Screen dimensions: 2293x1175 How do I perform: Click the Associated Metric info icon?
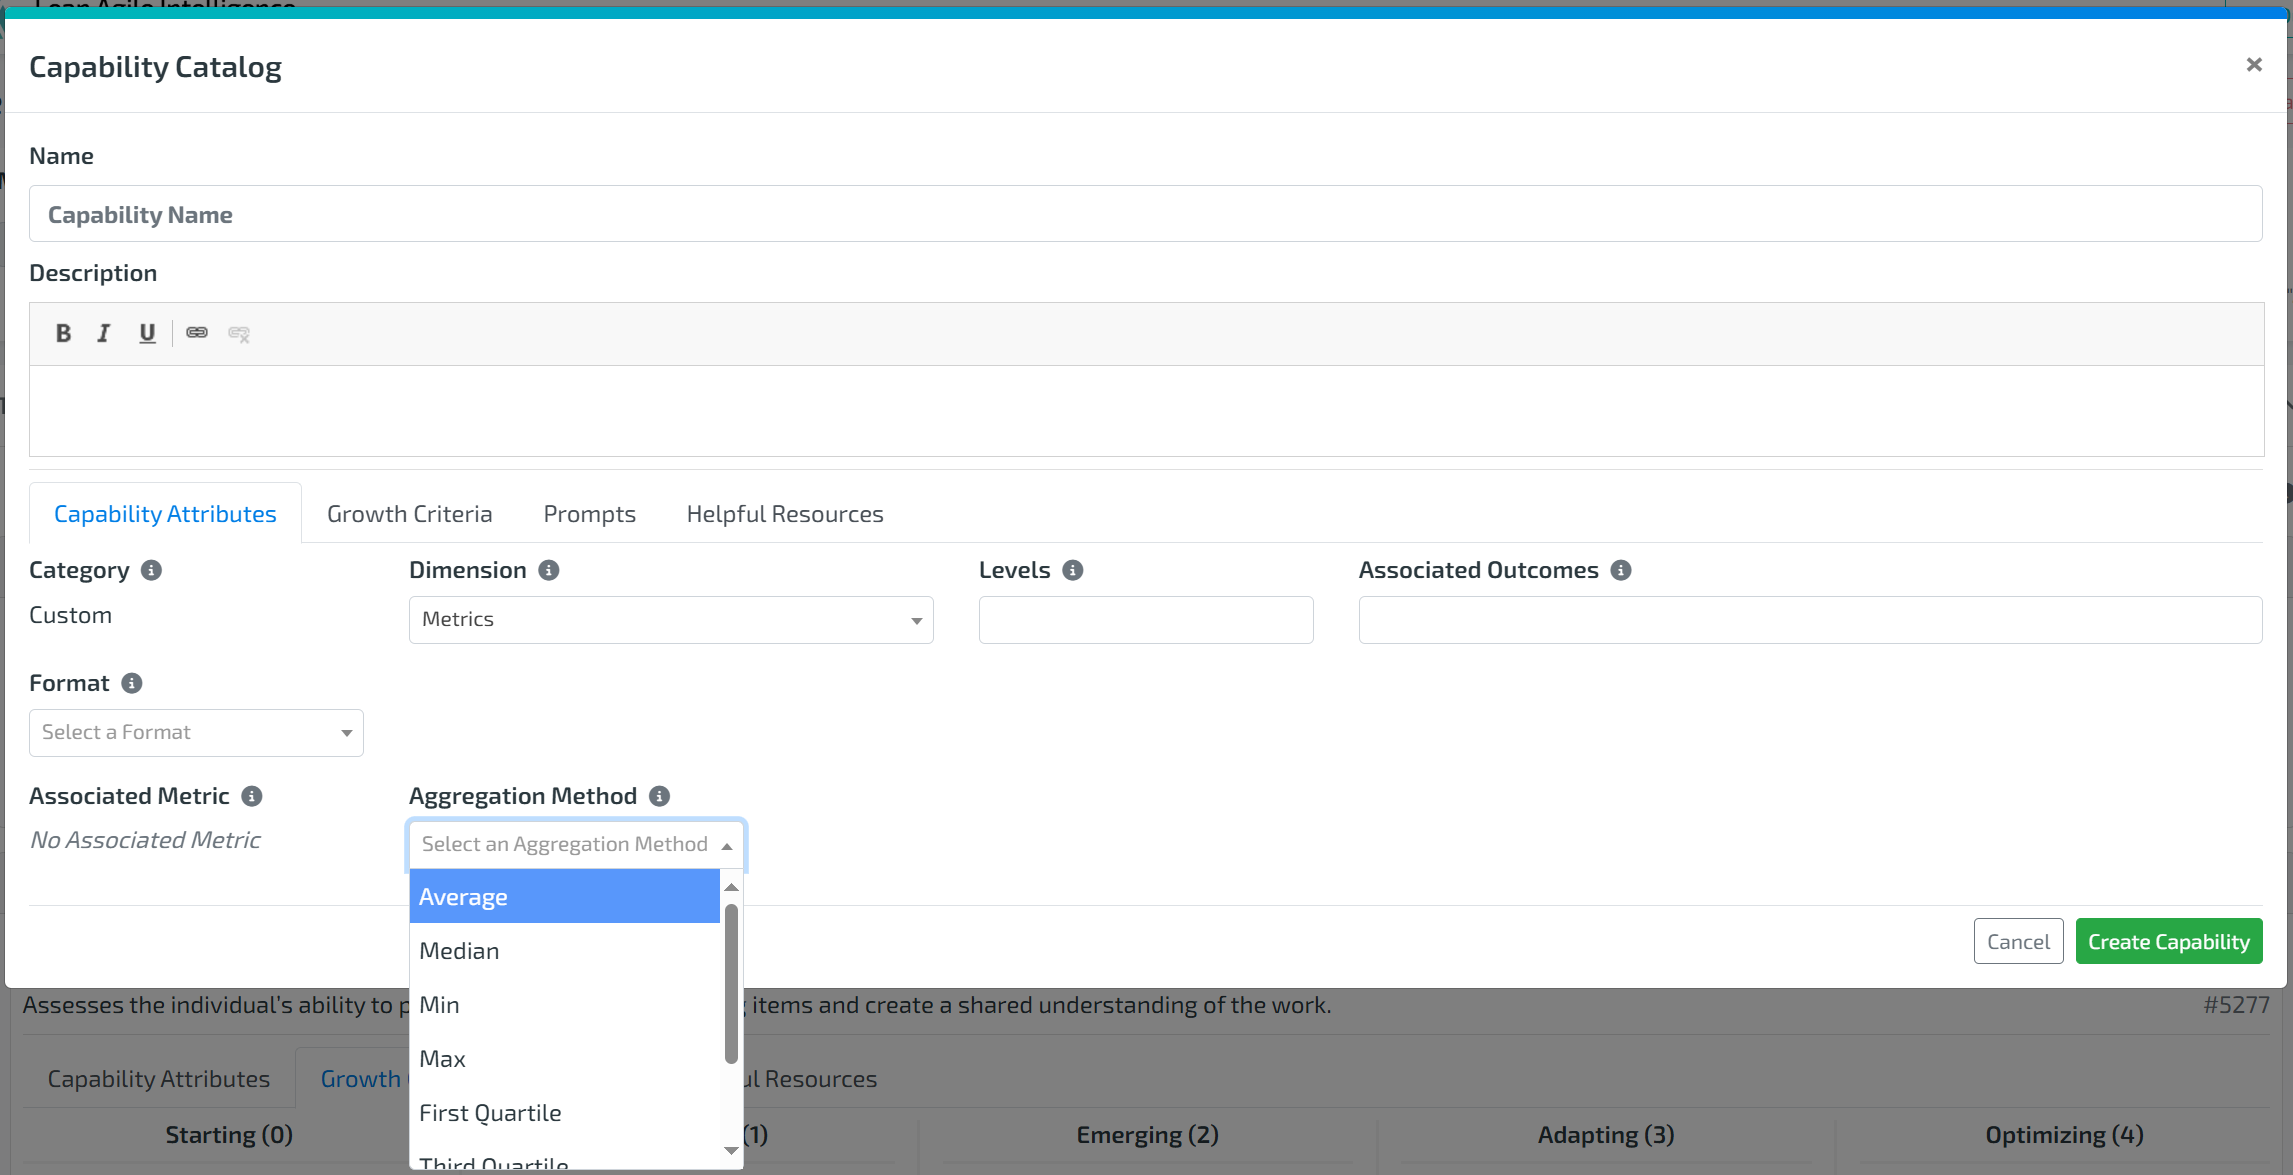point(252,796)
